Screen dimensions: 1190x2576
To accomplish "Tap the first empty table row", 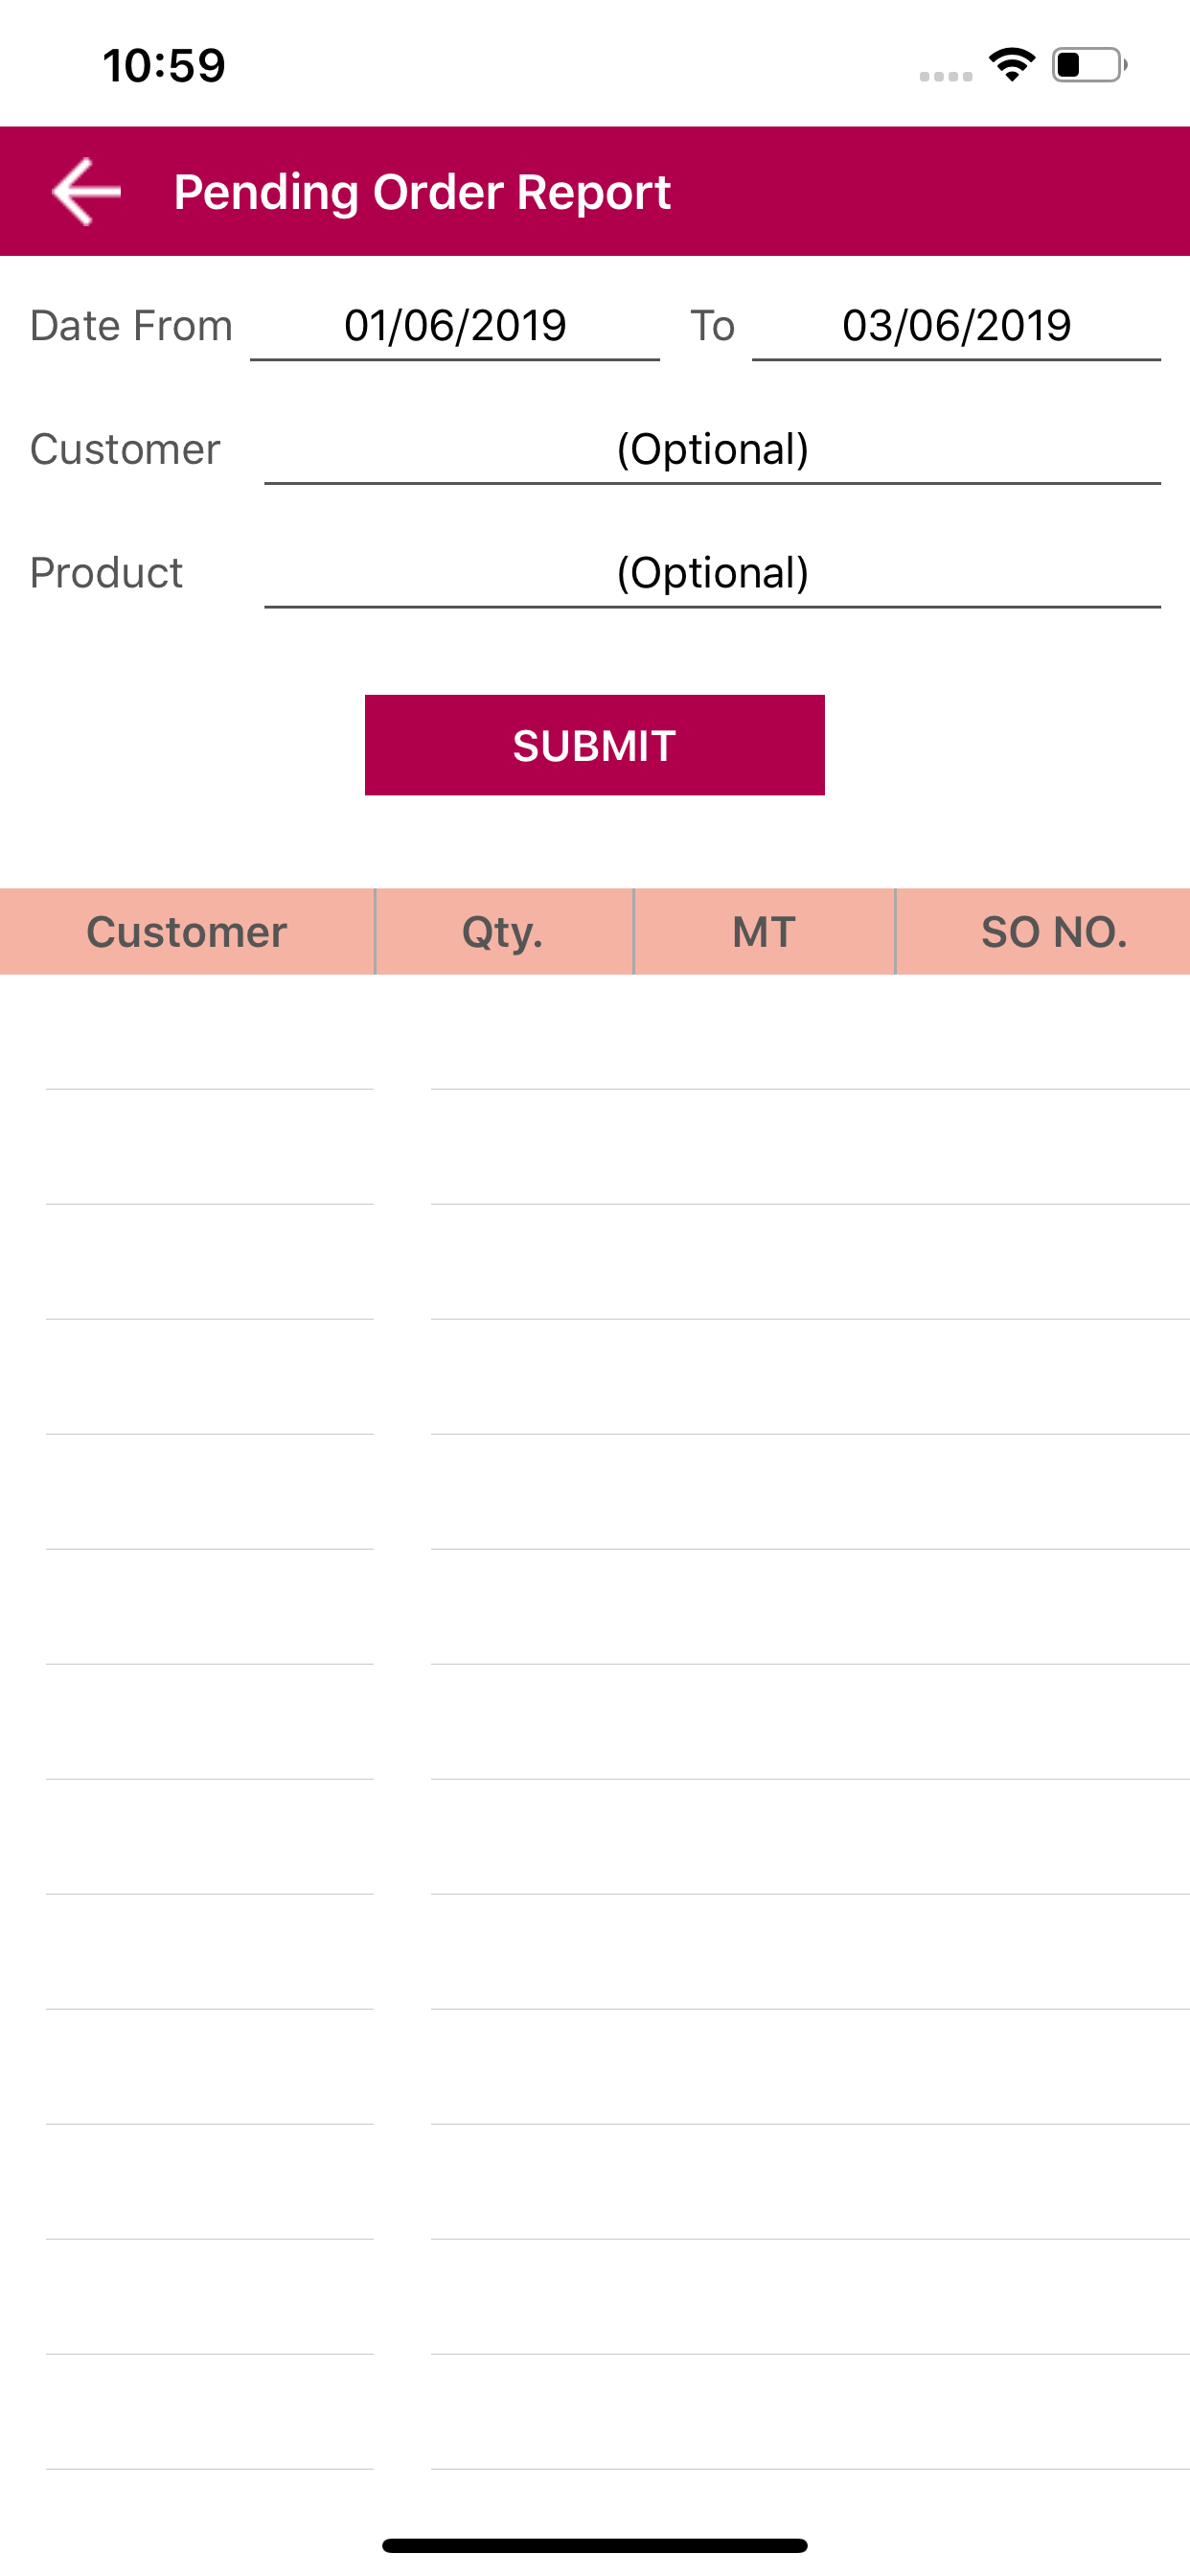I will (595, 1033).
